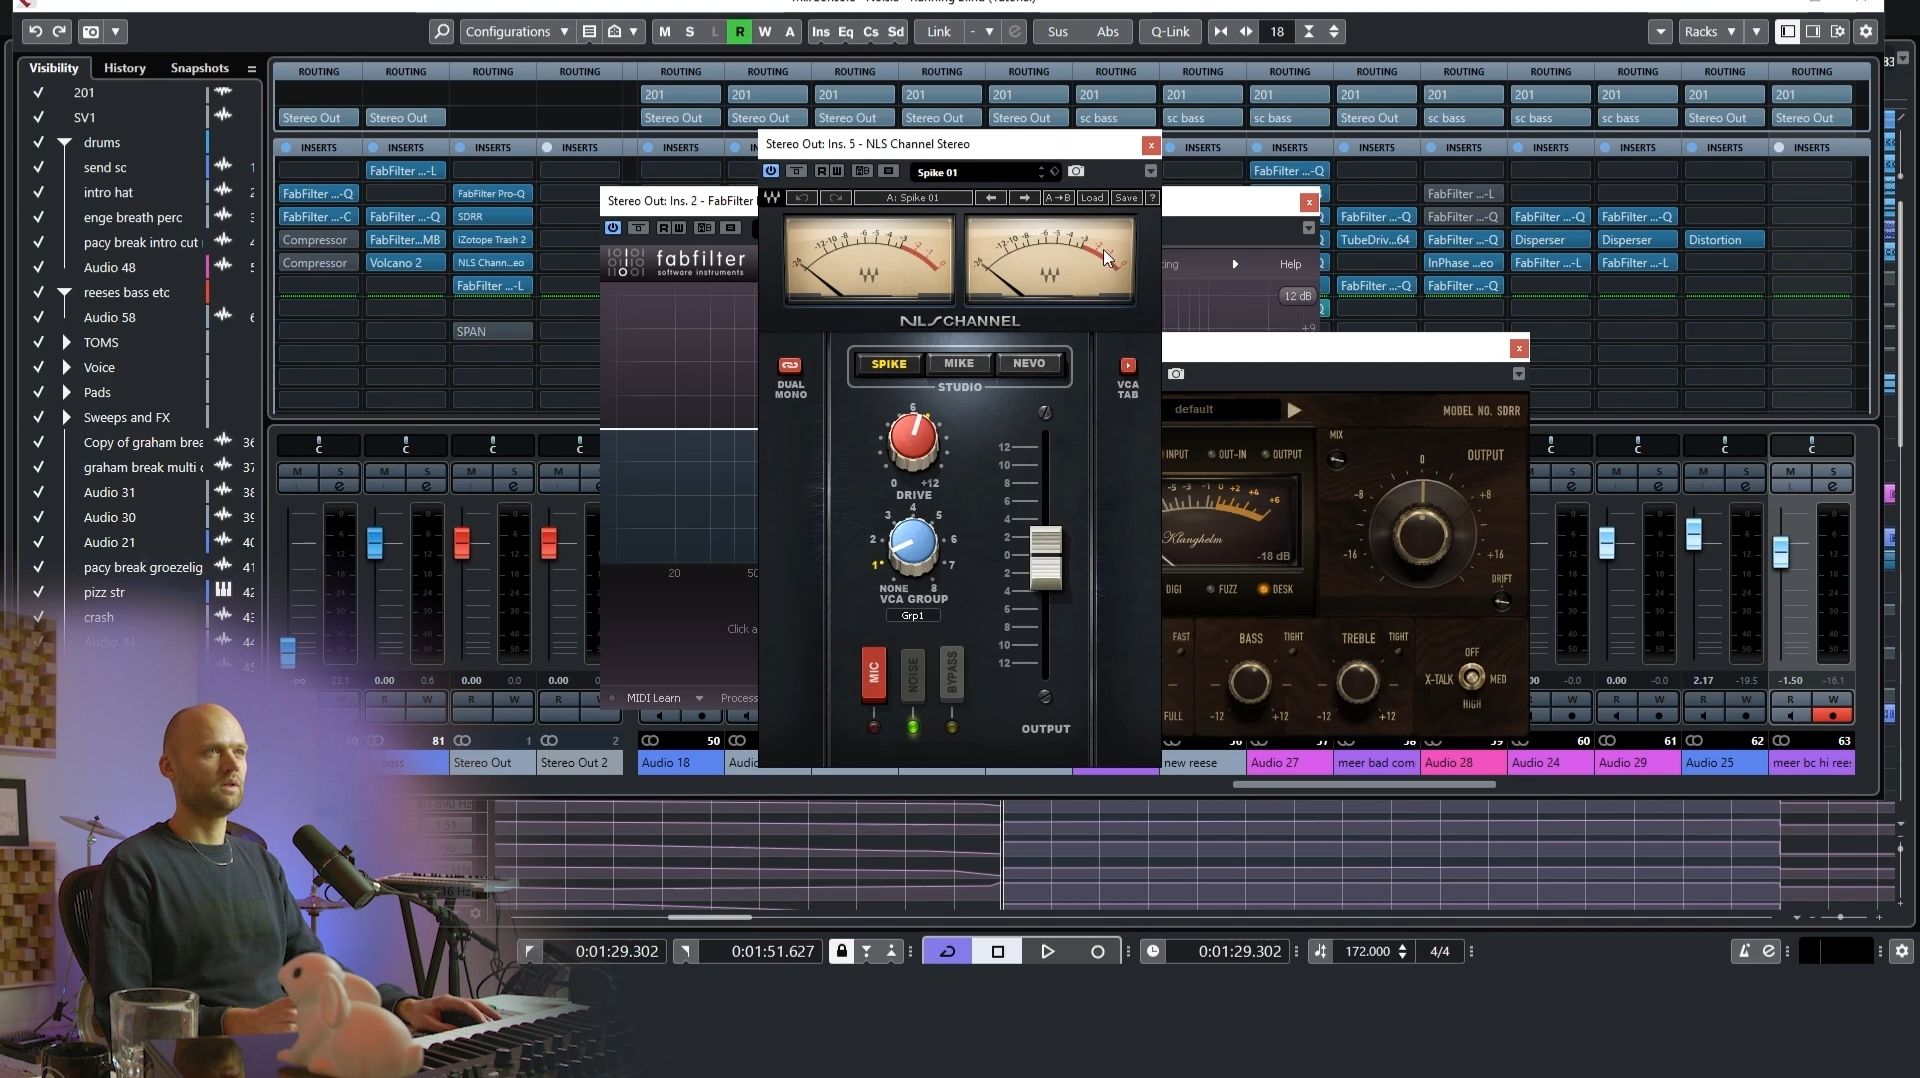Switch to the Visibility tab

54,68
